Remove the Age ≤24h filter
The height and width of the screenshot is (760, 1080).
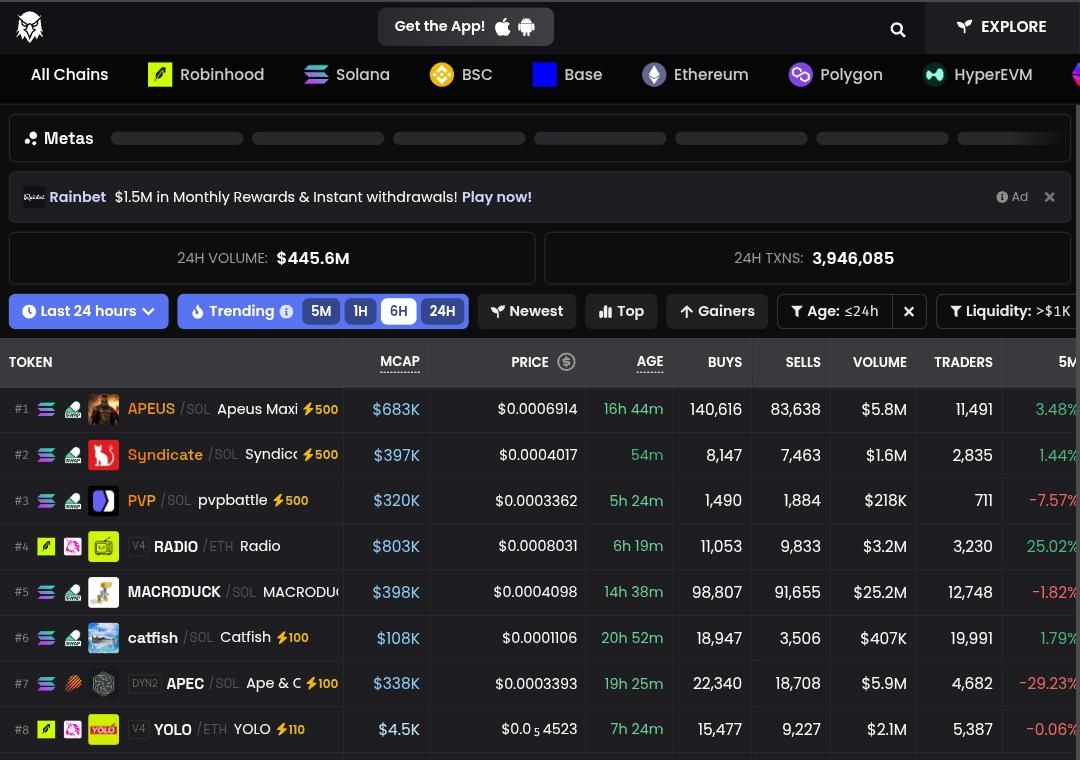pos(908,311)
